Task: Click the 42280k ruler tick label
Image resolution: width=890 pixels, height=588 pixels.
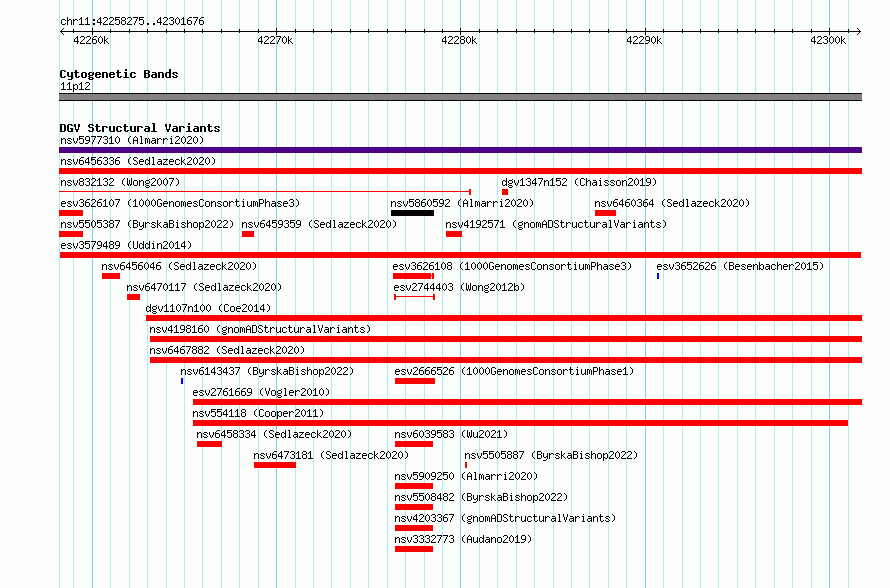Action: click(459, 40)
